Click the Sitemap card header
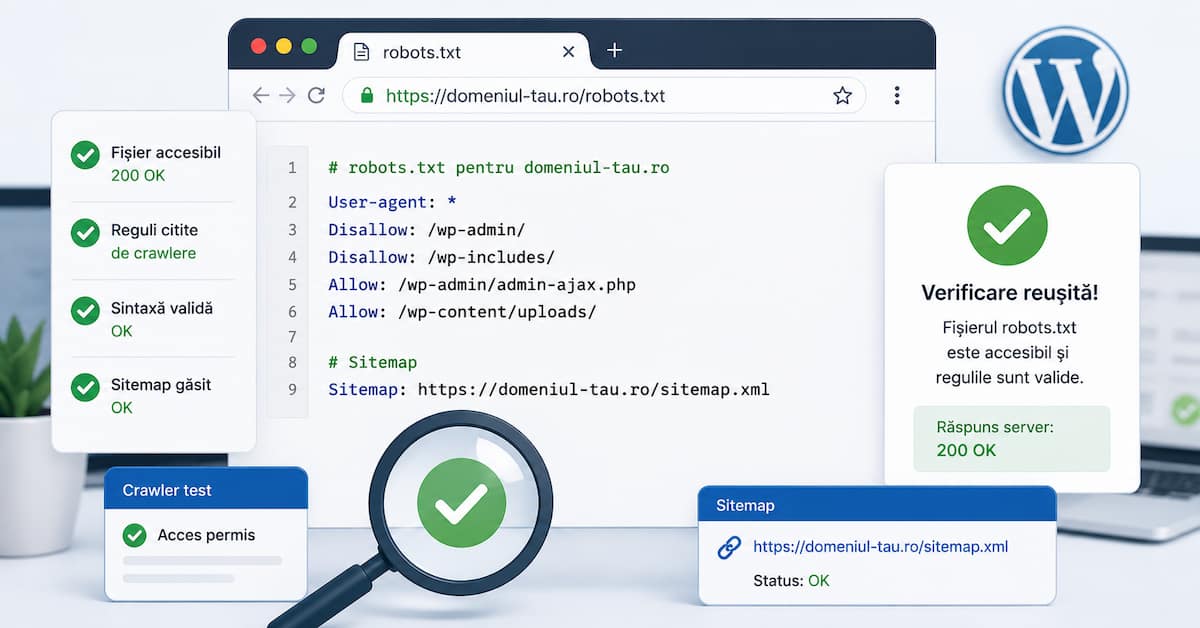The image size is (1200, 628). tap(877, 505)
